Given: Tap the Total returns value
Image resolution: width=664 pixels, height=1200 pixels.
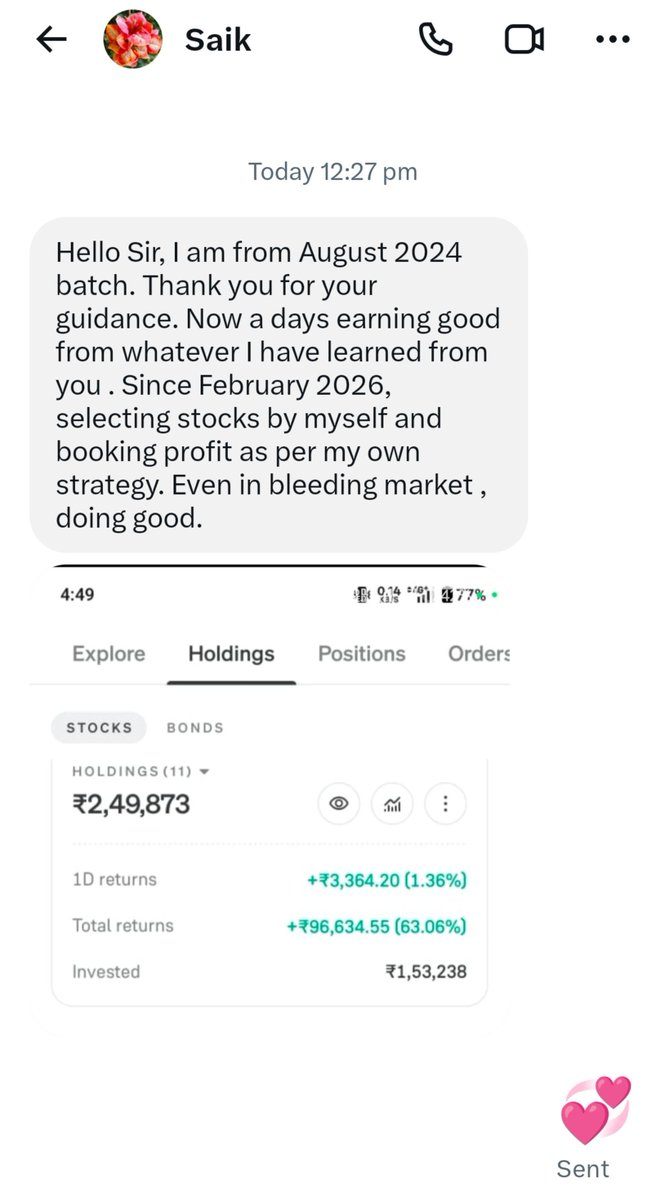Looking at the screenshot, I should click(x=376, y=926).
